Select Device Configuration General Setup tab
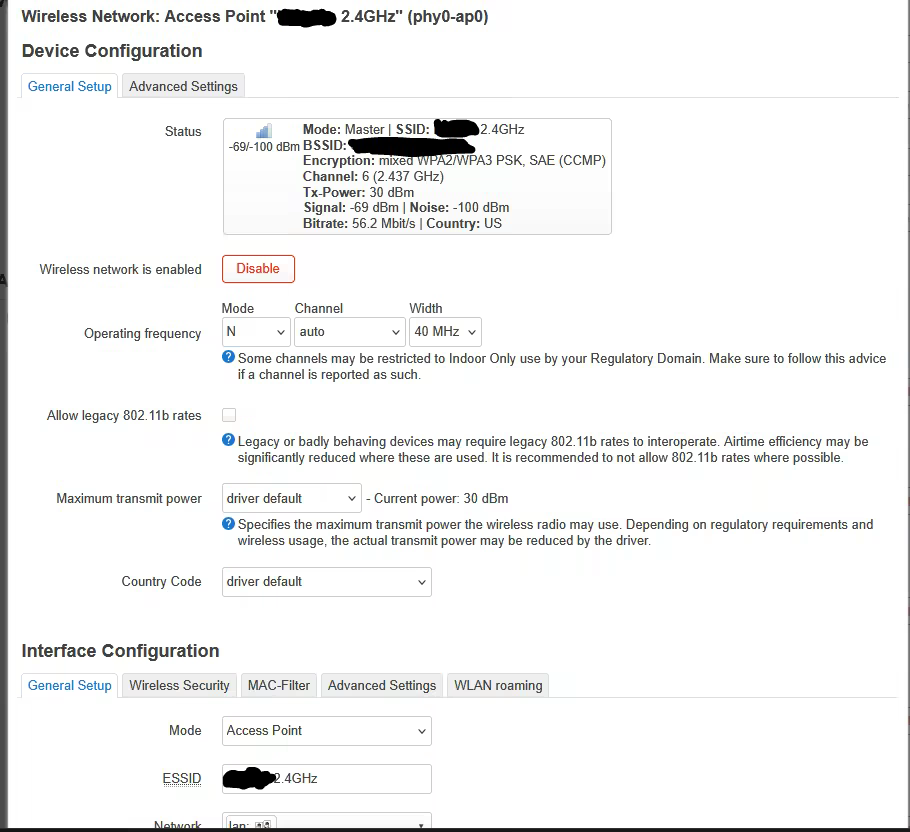 pyautogui.click(x=70, y=86)
